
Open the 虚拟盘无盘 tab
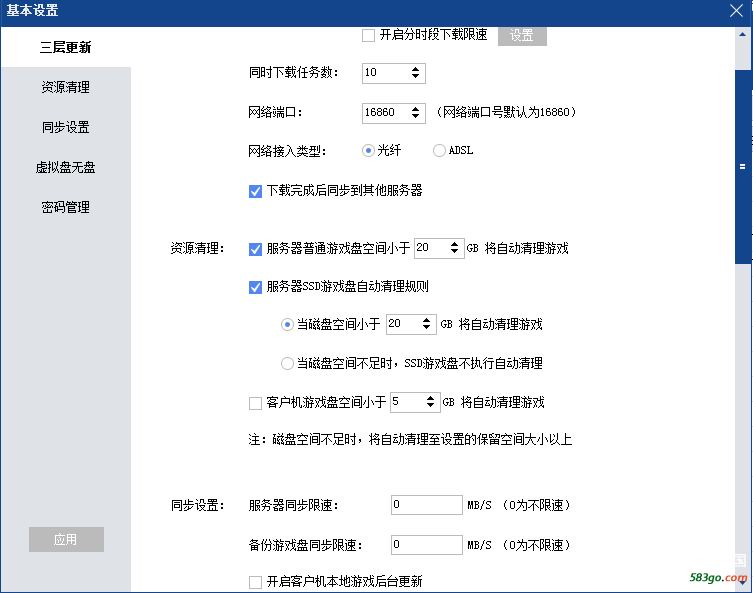[66, 167]
